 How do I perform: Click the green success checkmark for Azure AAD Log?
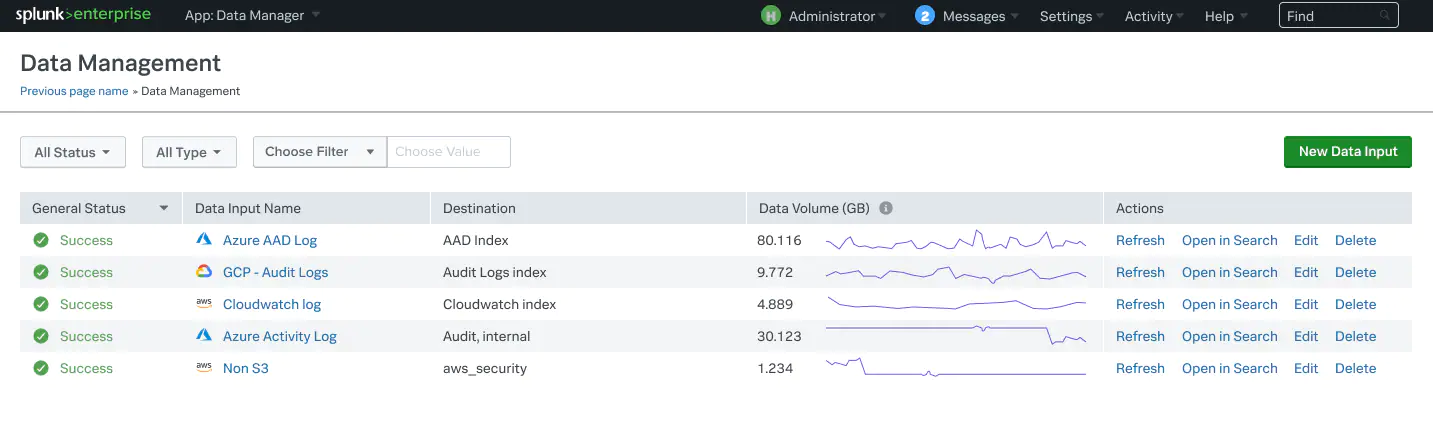tap(41, 240)
